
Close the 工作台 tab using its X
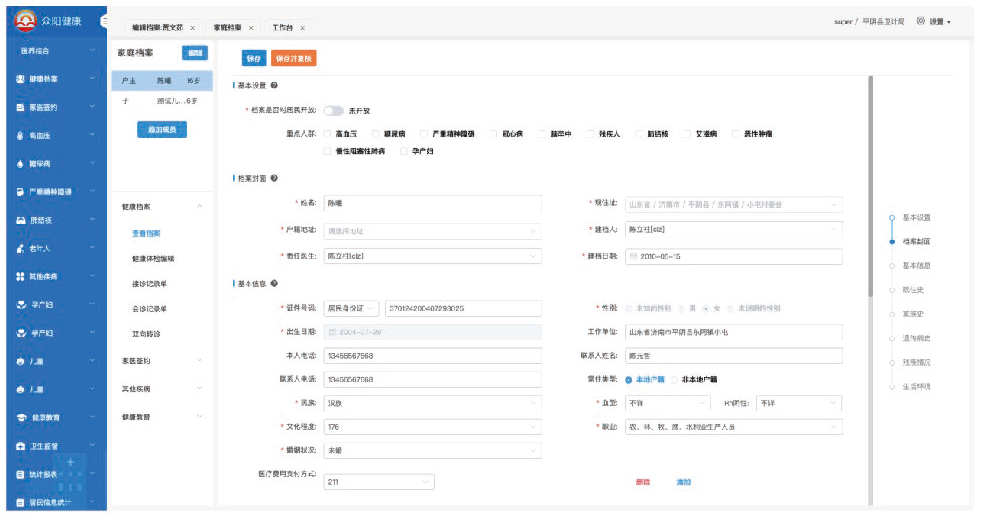tap(302, 28)
